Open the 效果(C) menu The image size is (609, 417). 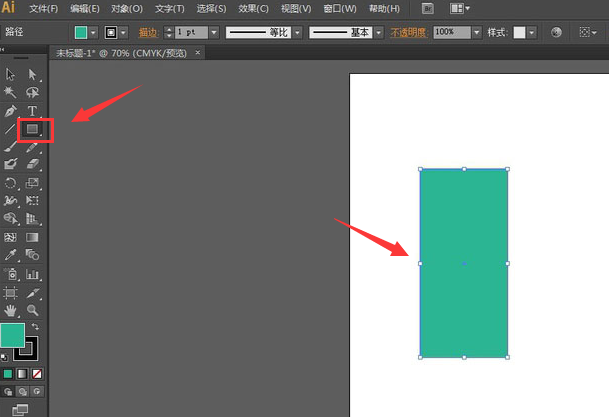coord(254,8)
